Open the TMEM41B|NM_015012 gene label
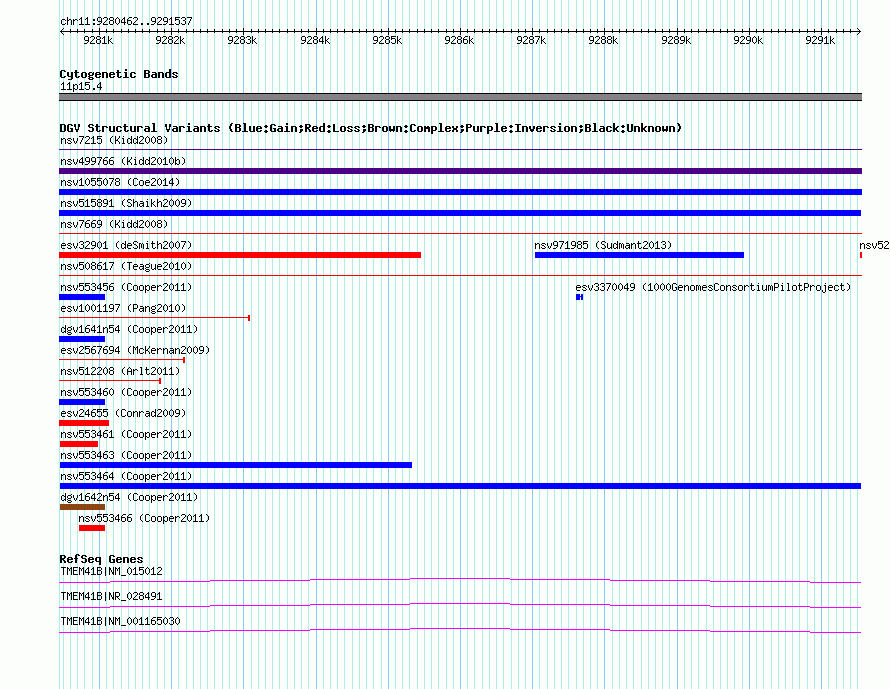 pyautogui.click(x=111, y=572)
